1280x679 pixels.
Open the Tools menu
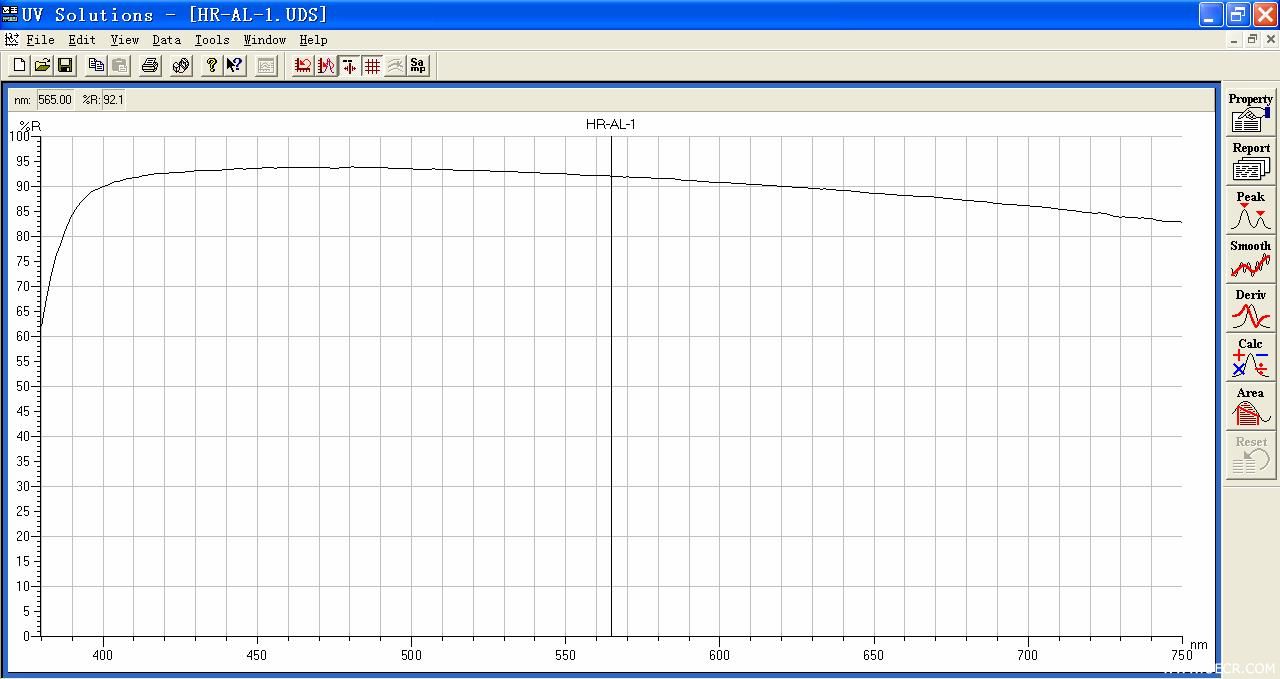(212, 40)
